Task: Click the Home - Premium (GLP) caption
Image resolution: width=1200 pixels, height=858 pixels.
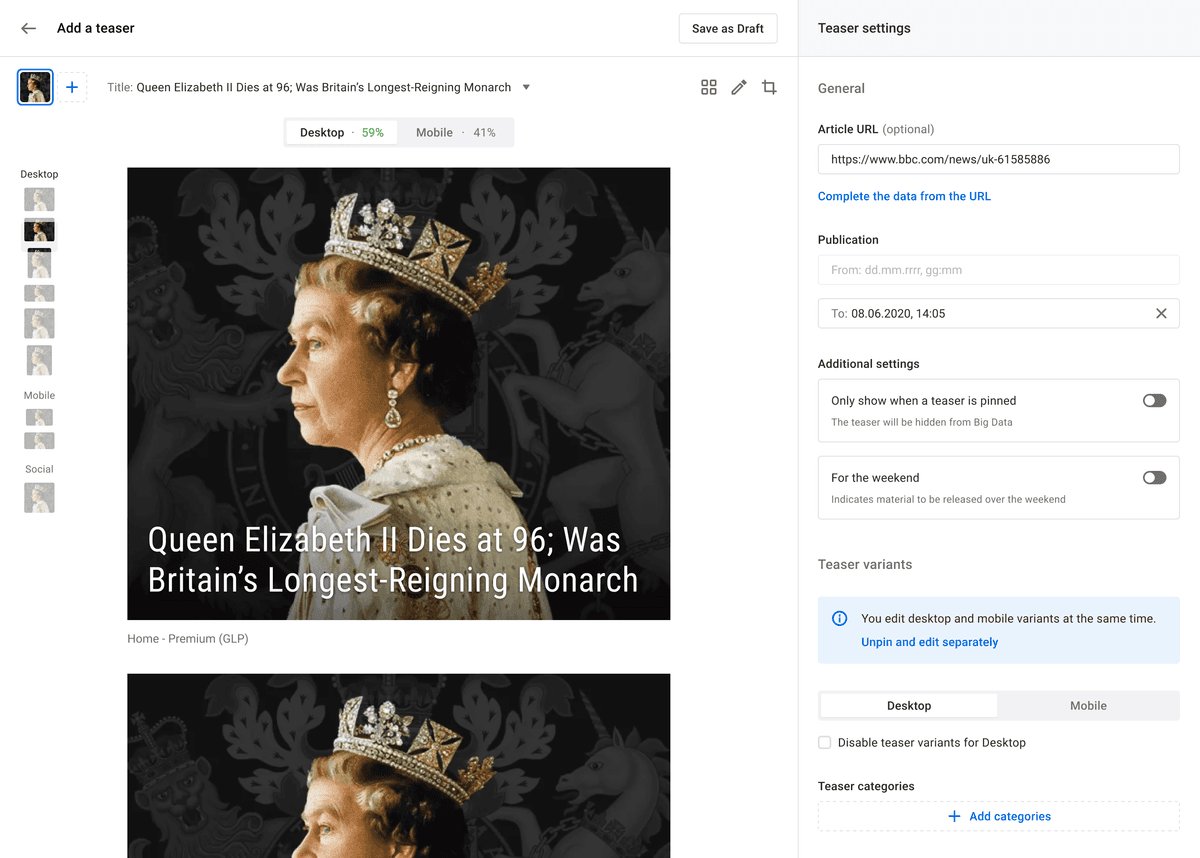Action: (188, 638)
